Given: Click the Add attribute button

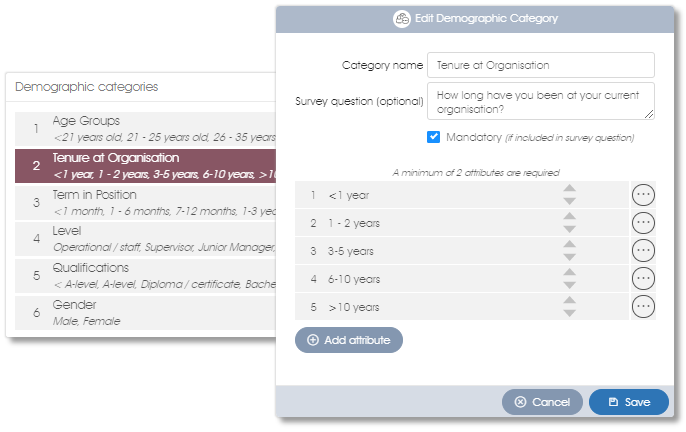Looking at the screenshot, I should point(349,340).
